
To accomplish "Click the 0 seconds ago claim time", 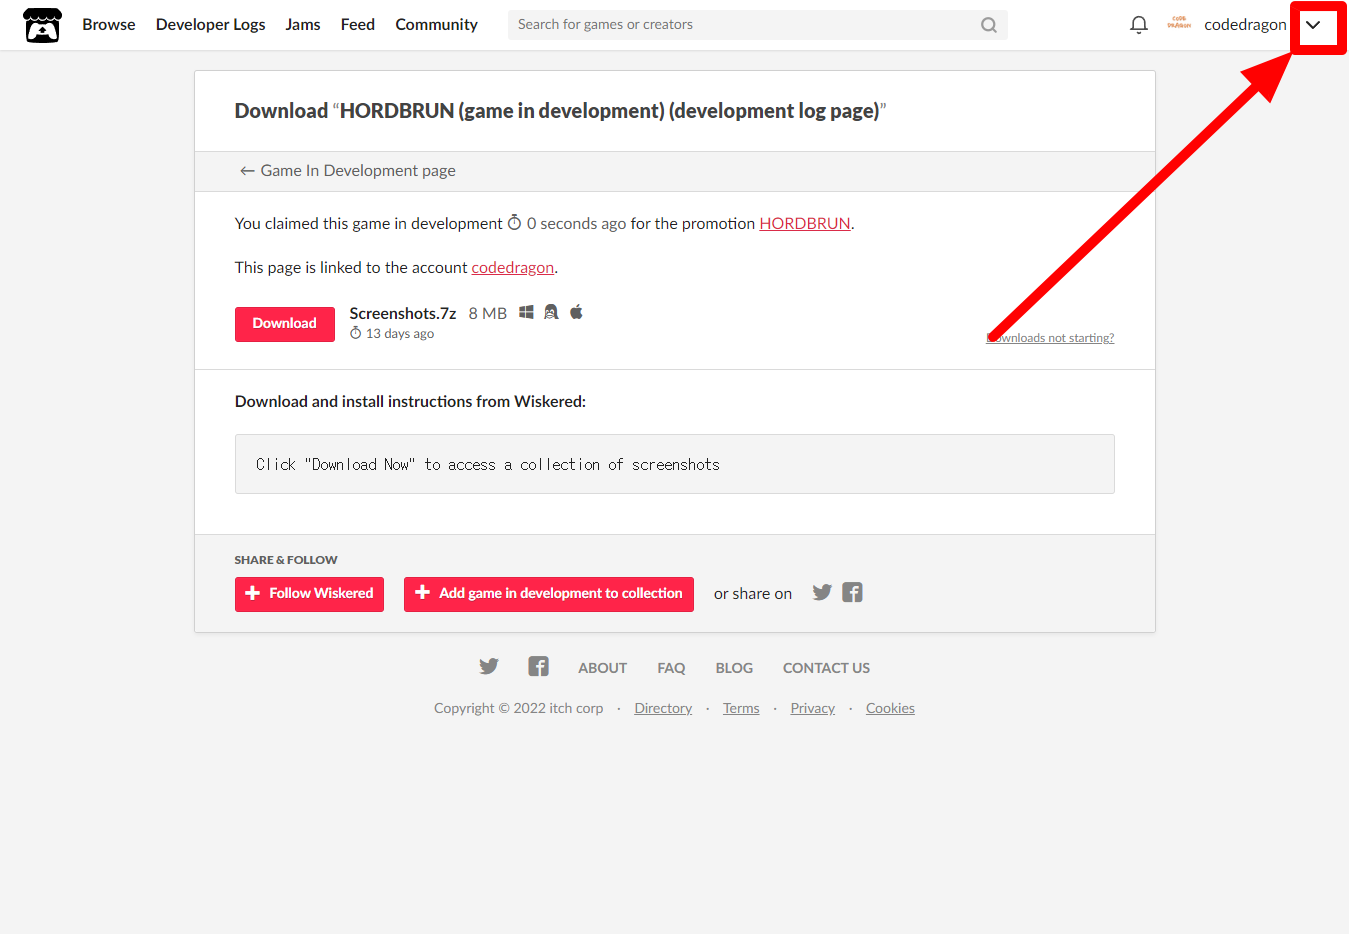I will [x=567, y=224].
